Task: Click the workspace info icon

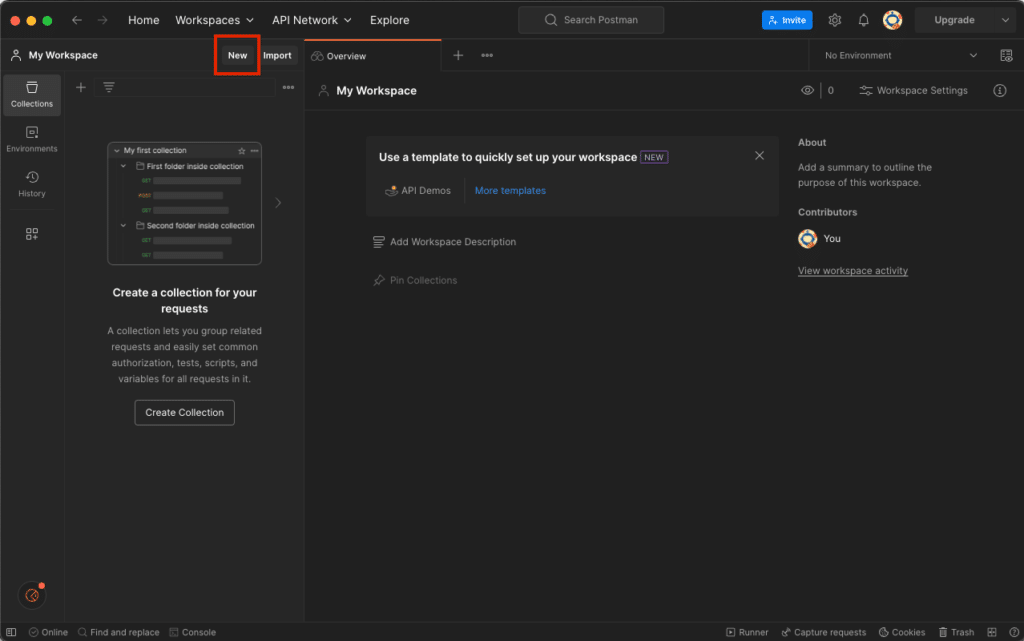Action: pos(999,90)
